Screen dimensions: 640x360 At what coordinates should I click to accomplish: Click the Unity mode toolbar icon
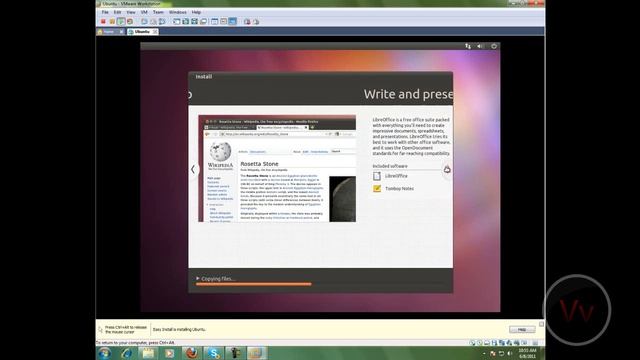203,22
